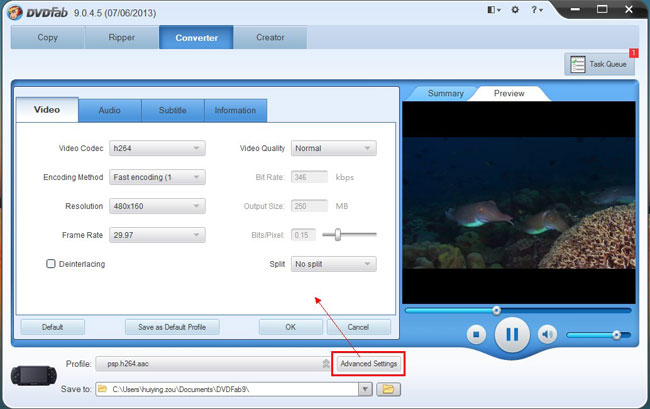Open the Information tab
This screenshot has width=650, height=409.
(235, 110)
